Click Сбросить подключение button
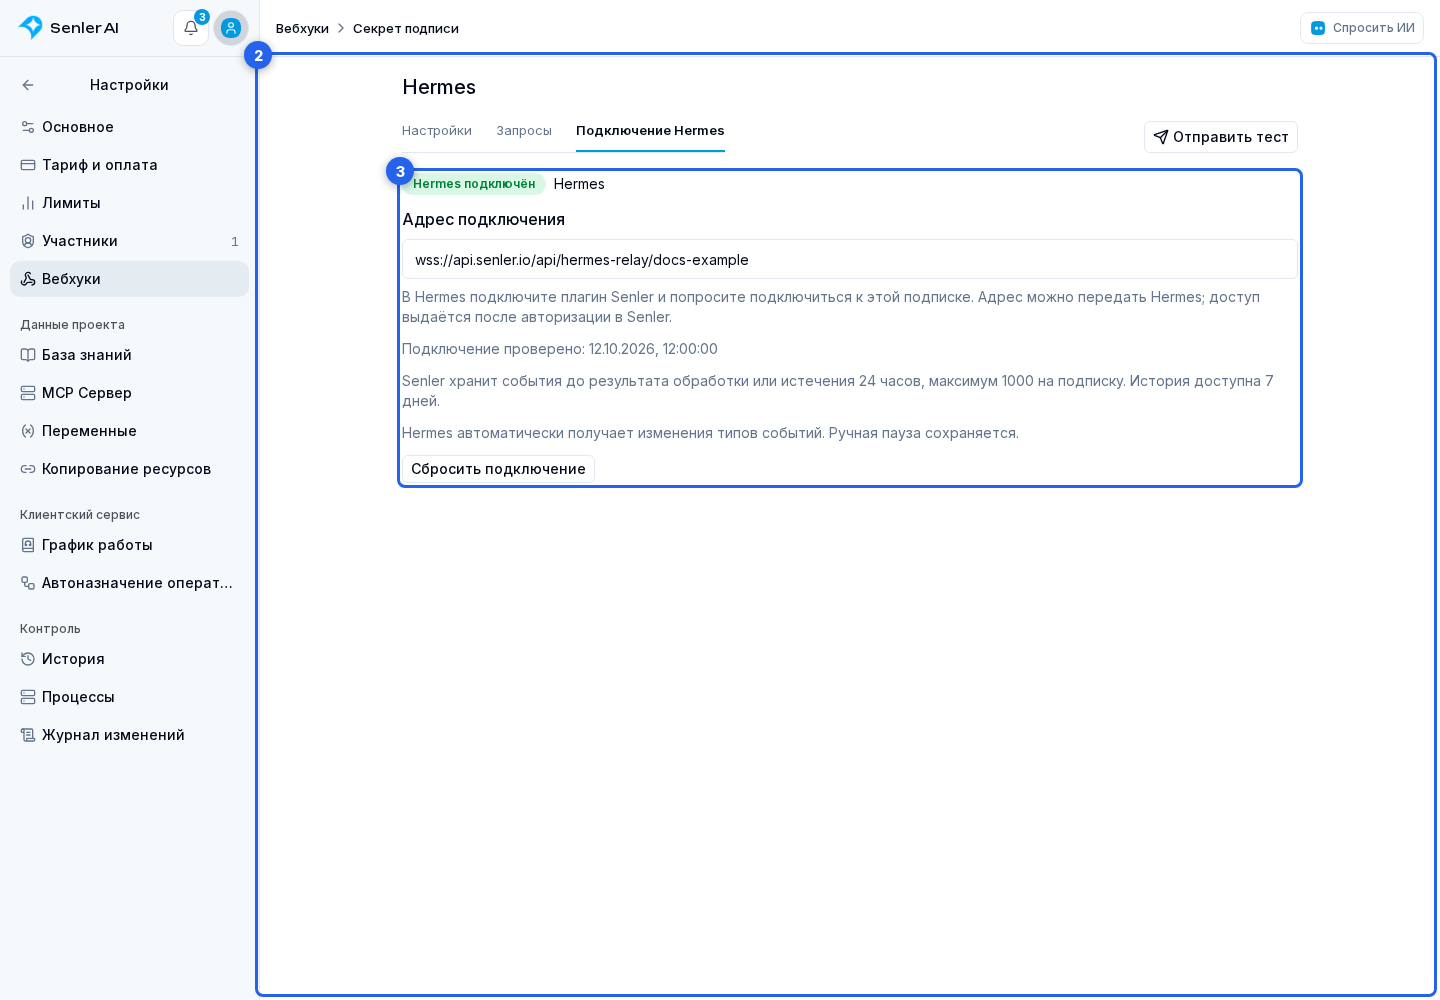This screenshot has width=1440, height=1000. point(498,469)
